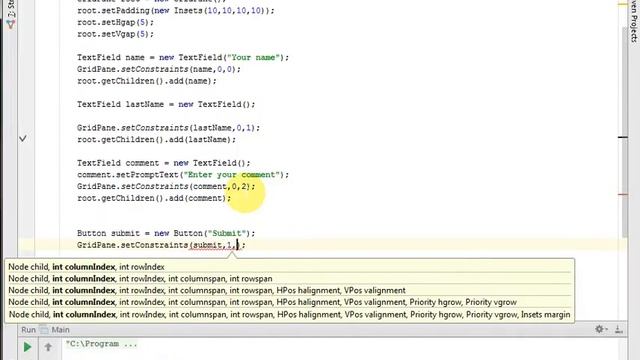Click the "Your name" string literal
This screenshot has width=640, height=360.
coord(253,58)
